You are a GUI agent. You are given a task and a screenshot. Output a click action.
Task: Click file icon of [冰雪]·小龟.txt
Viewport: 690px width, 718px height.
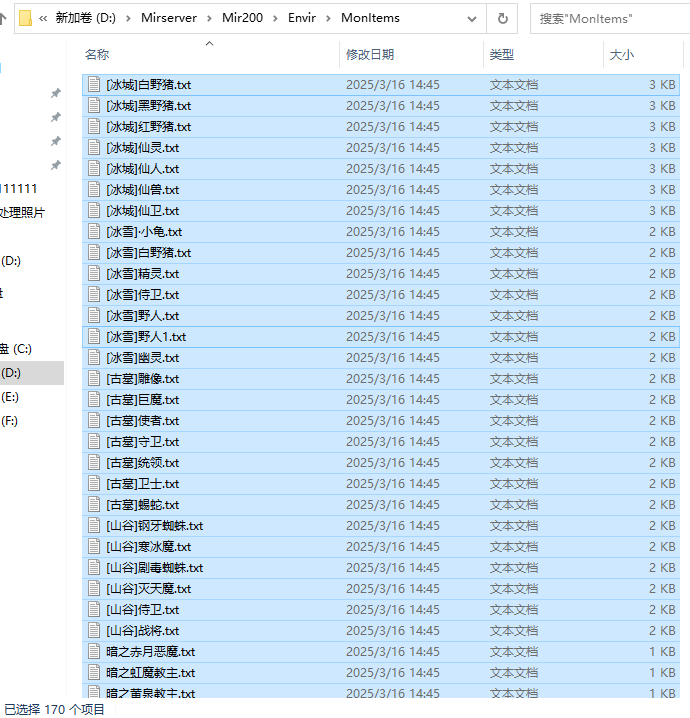pos(94,232)
